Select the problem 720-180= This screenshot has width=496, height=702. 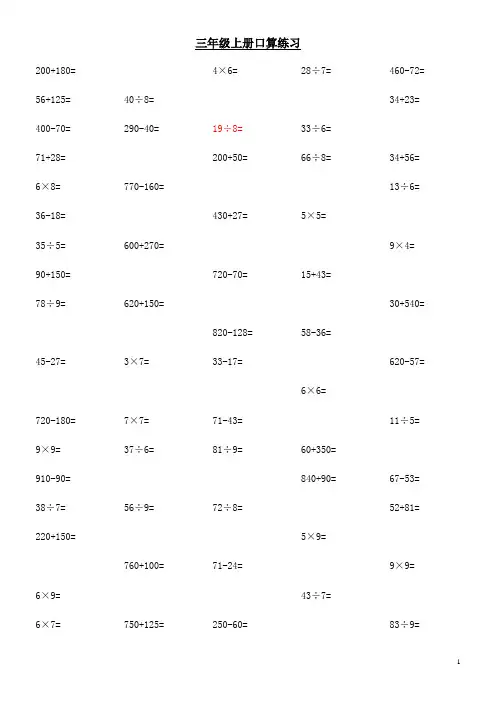pyautogui.click(x=56, y=421)
